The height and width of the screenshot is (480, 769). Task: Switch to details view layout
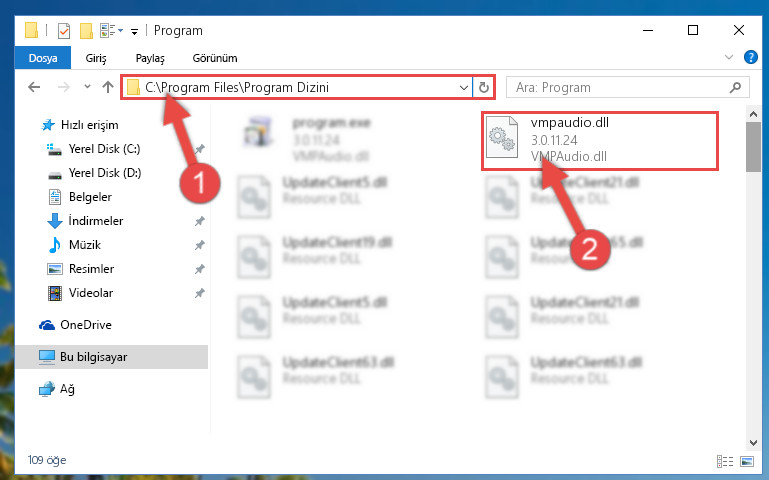[724, 461]
